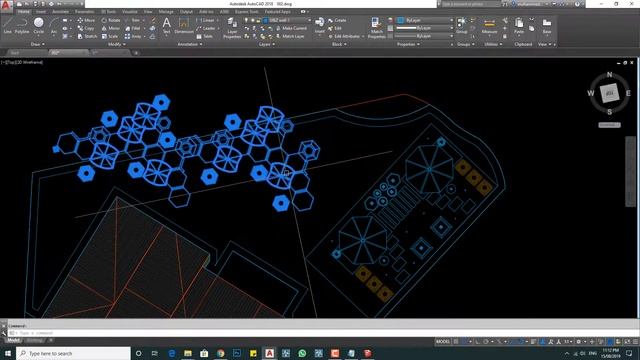Expand the Annotation panel
Screen dimensions: 640x360
[x=190, y=44]
